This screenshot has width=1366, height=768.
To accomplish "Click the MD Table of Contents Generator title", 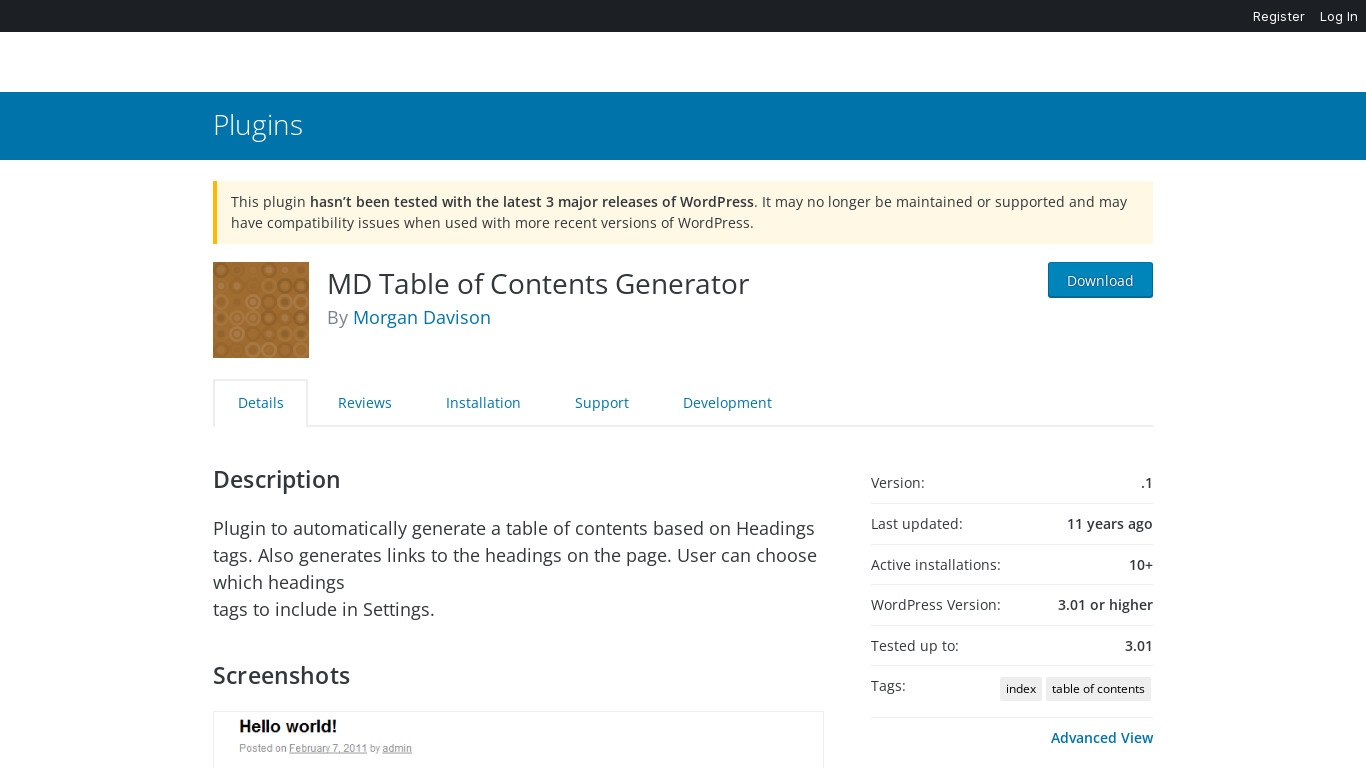I will coord(538,284).
